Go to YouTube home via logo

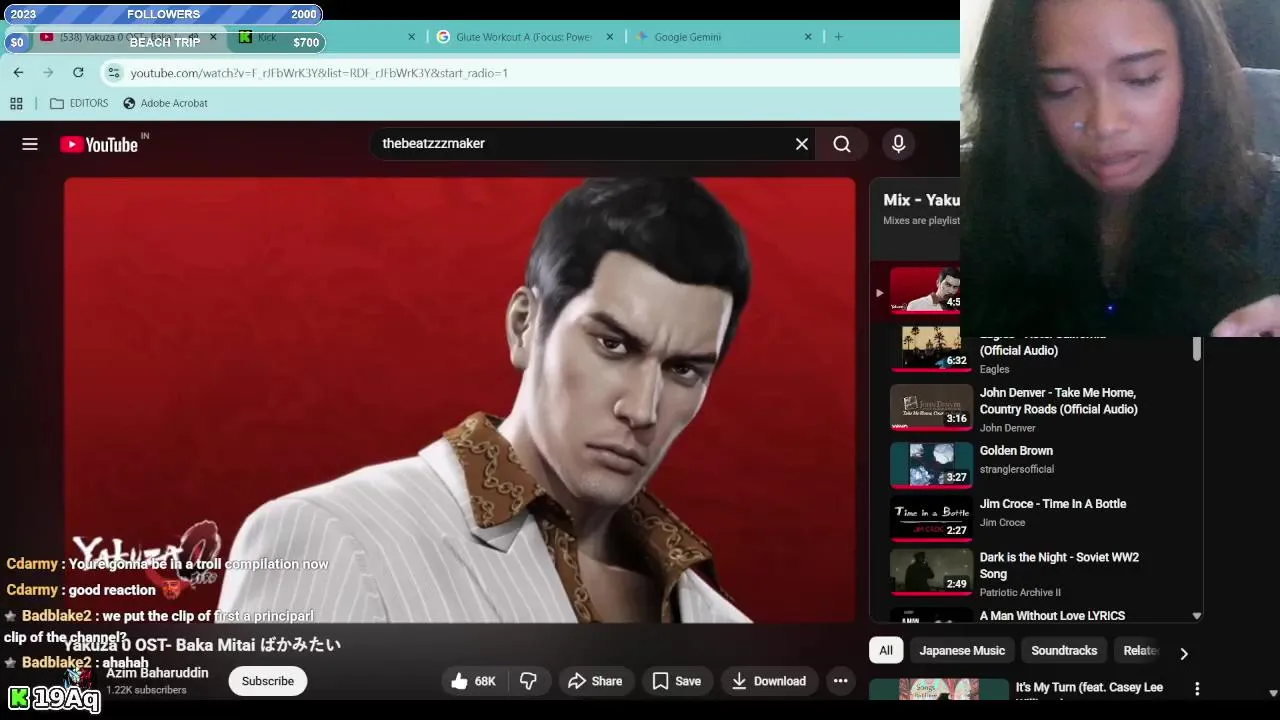99,144
